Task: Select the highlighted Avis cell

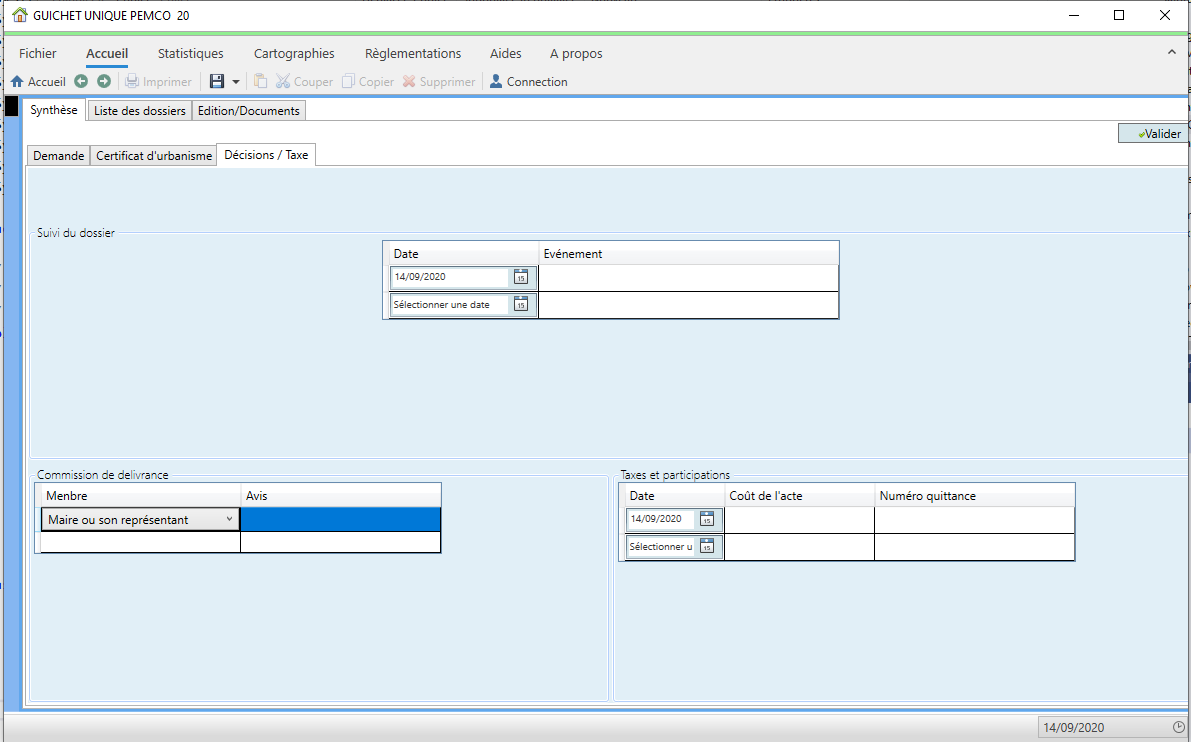Action: (x=340, y=519)
